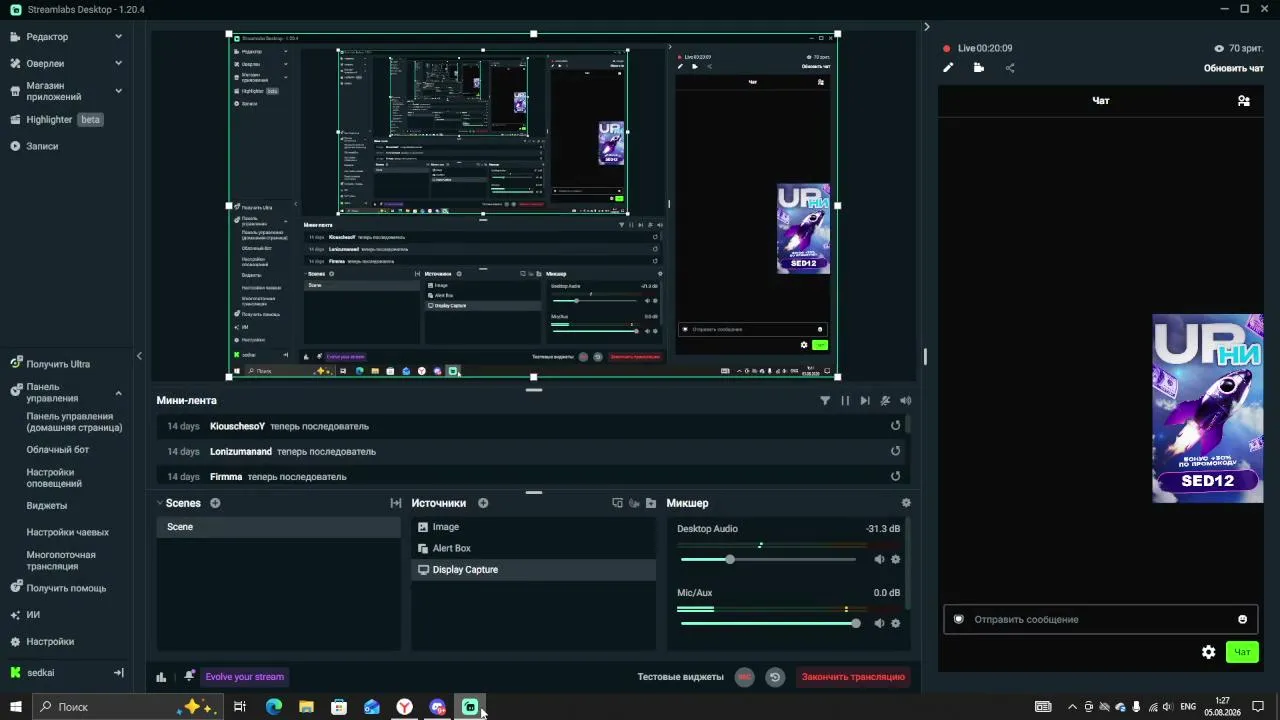Expand the Магазин приложений section
Screen dimensions: 1280x720
tap(118, 91)
